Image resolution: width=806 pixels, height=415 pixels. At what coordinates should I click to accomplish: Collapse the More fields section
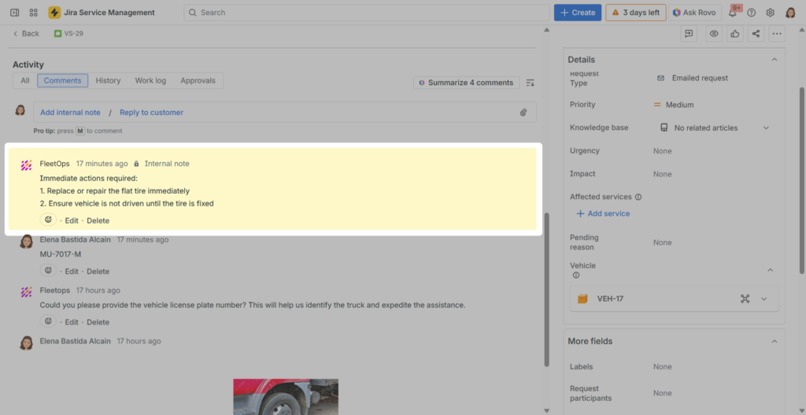click(x=774, y=341)
